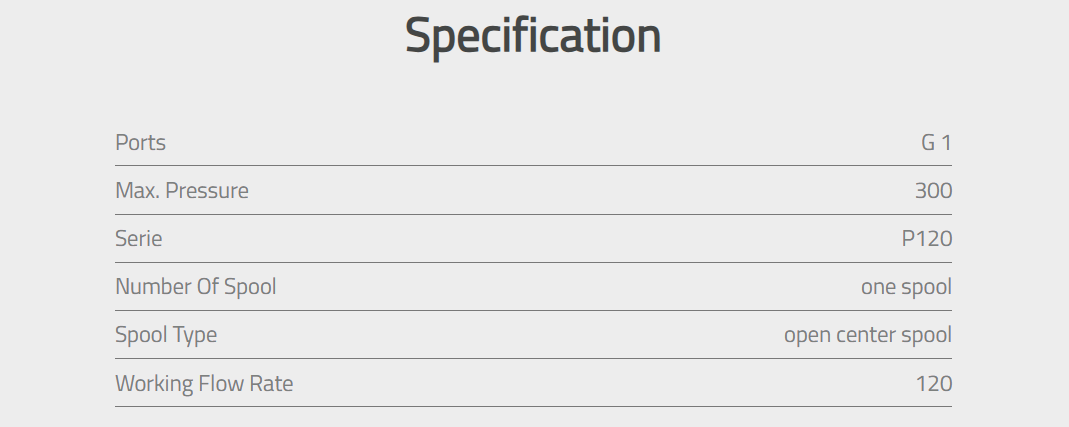This screenshot has width=1069, height=427.
Task: Click the one spool value
Action: coord(906,287)
